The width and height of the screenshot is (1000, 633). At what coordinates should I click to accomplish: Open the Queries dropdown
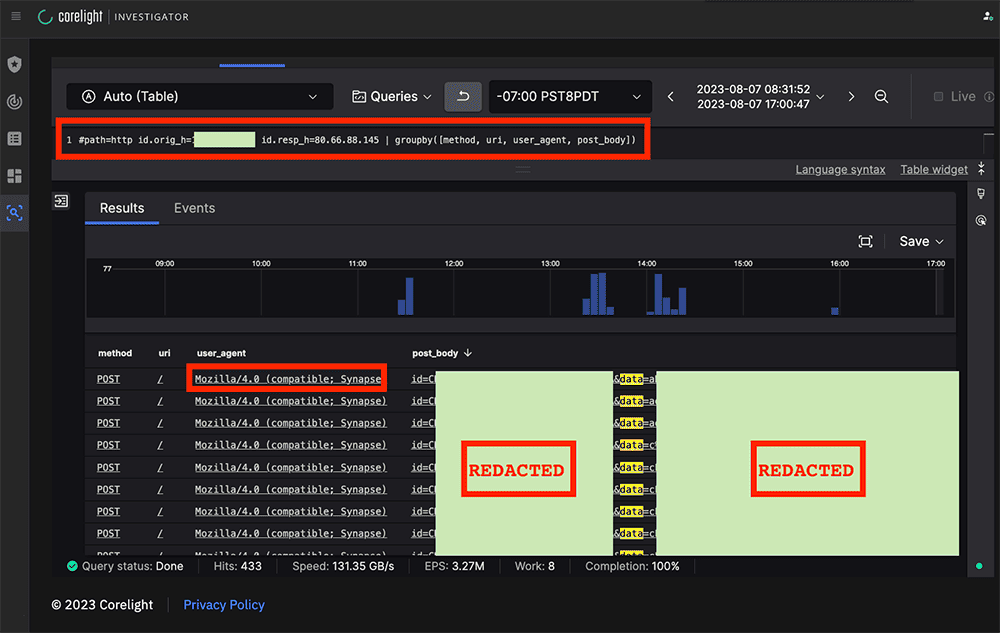click(392, 97)
